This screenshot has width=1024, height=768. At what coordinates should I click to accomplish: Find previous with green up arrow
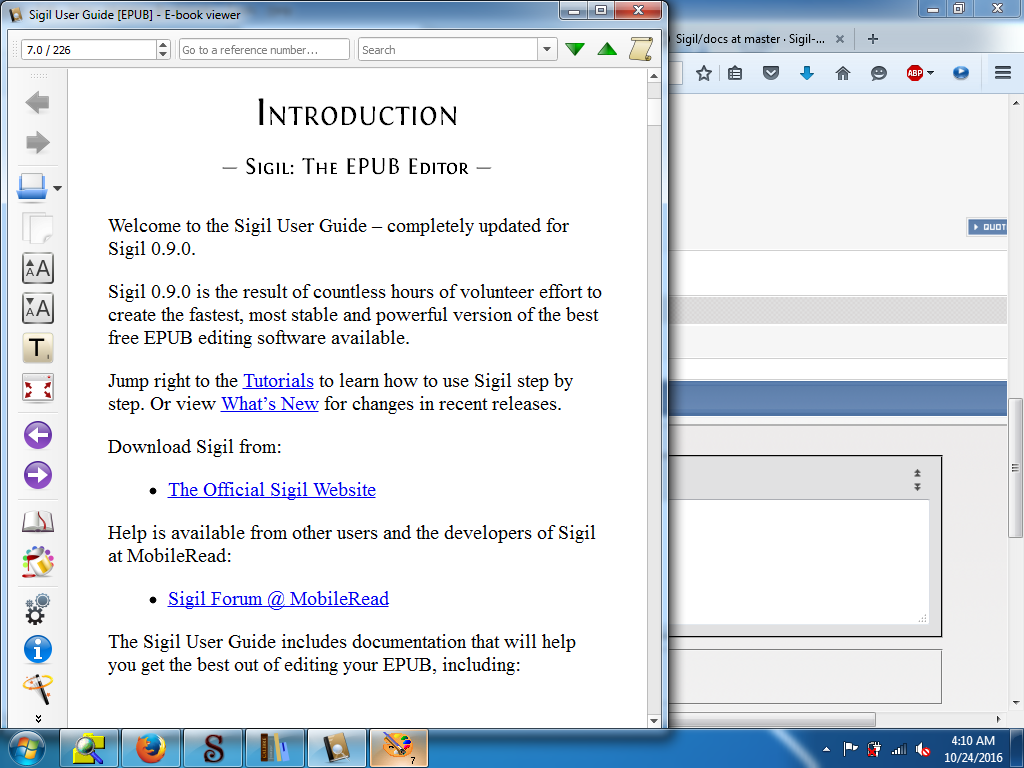pos(607,49)
